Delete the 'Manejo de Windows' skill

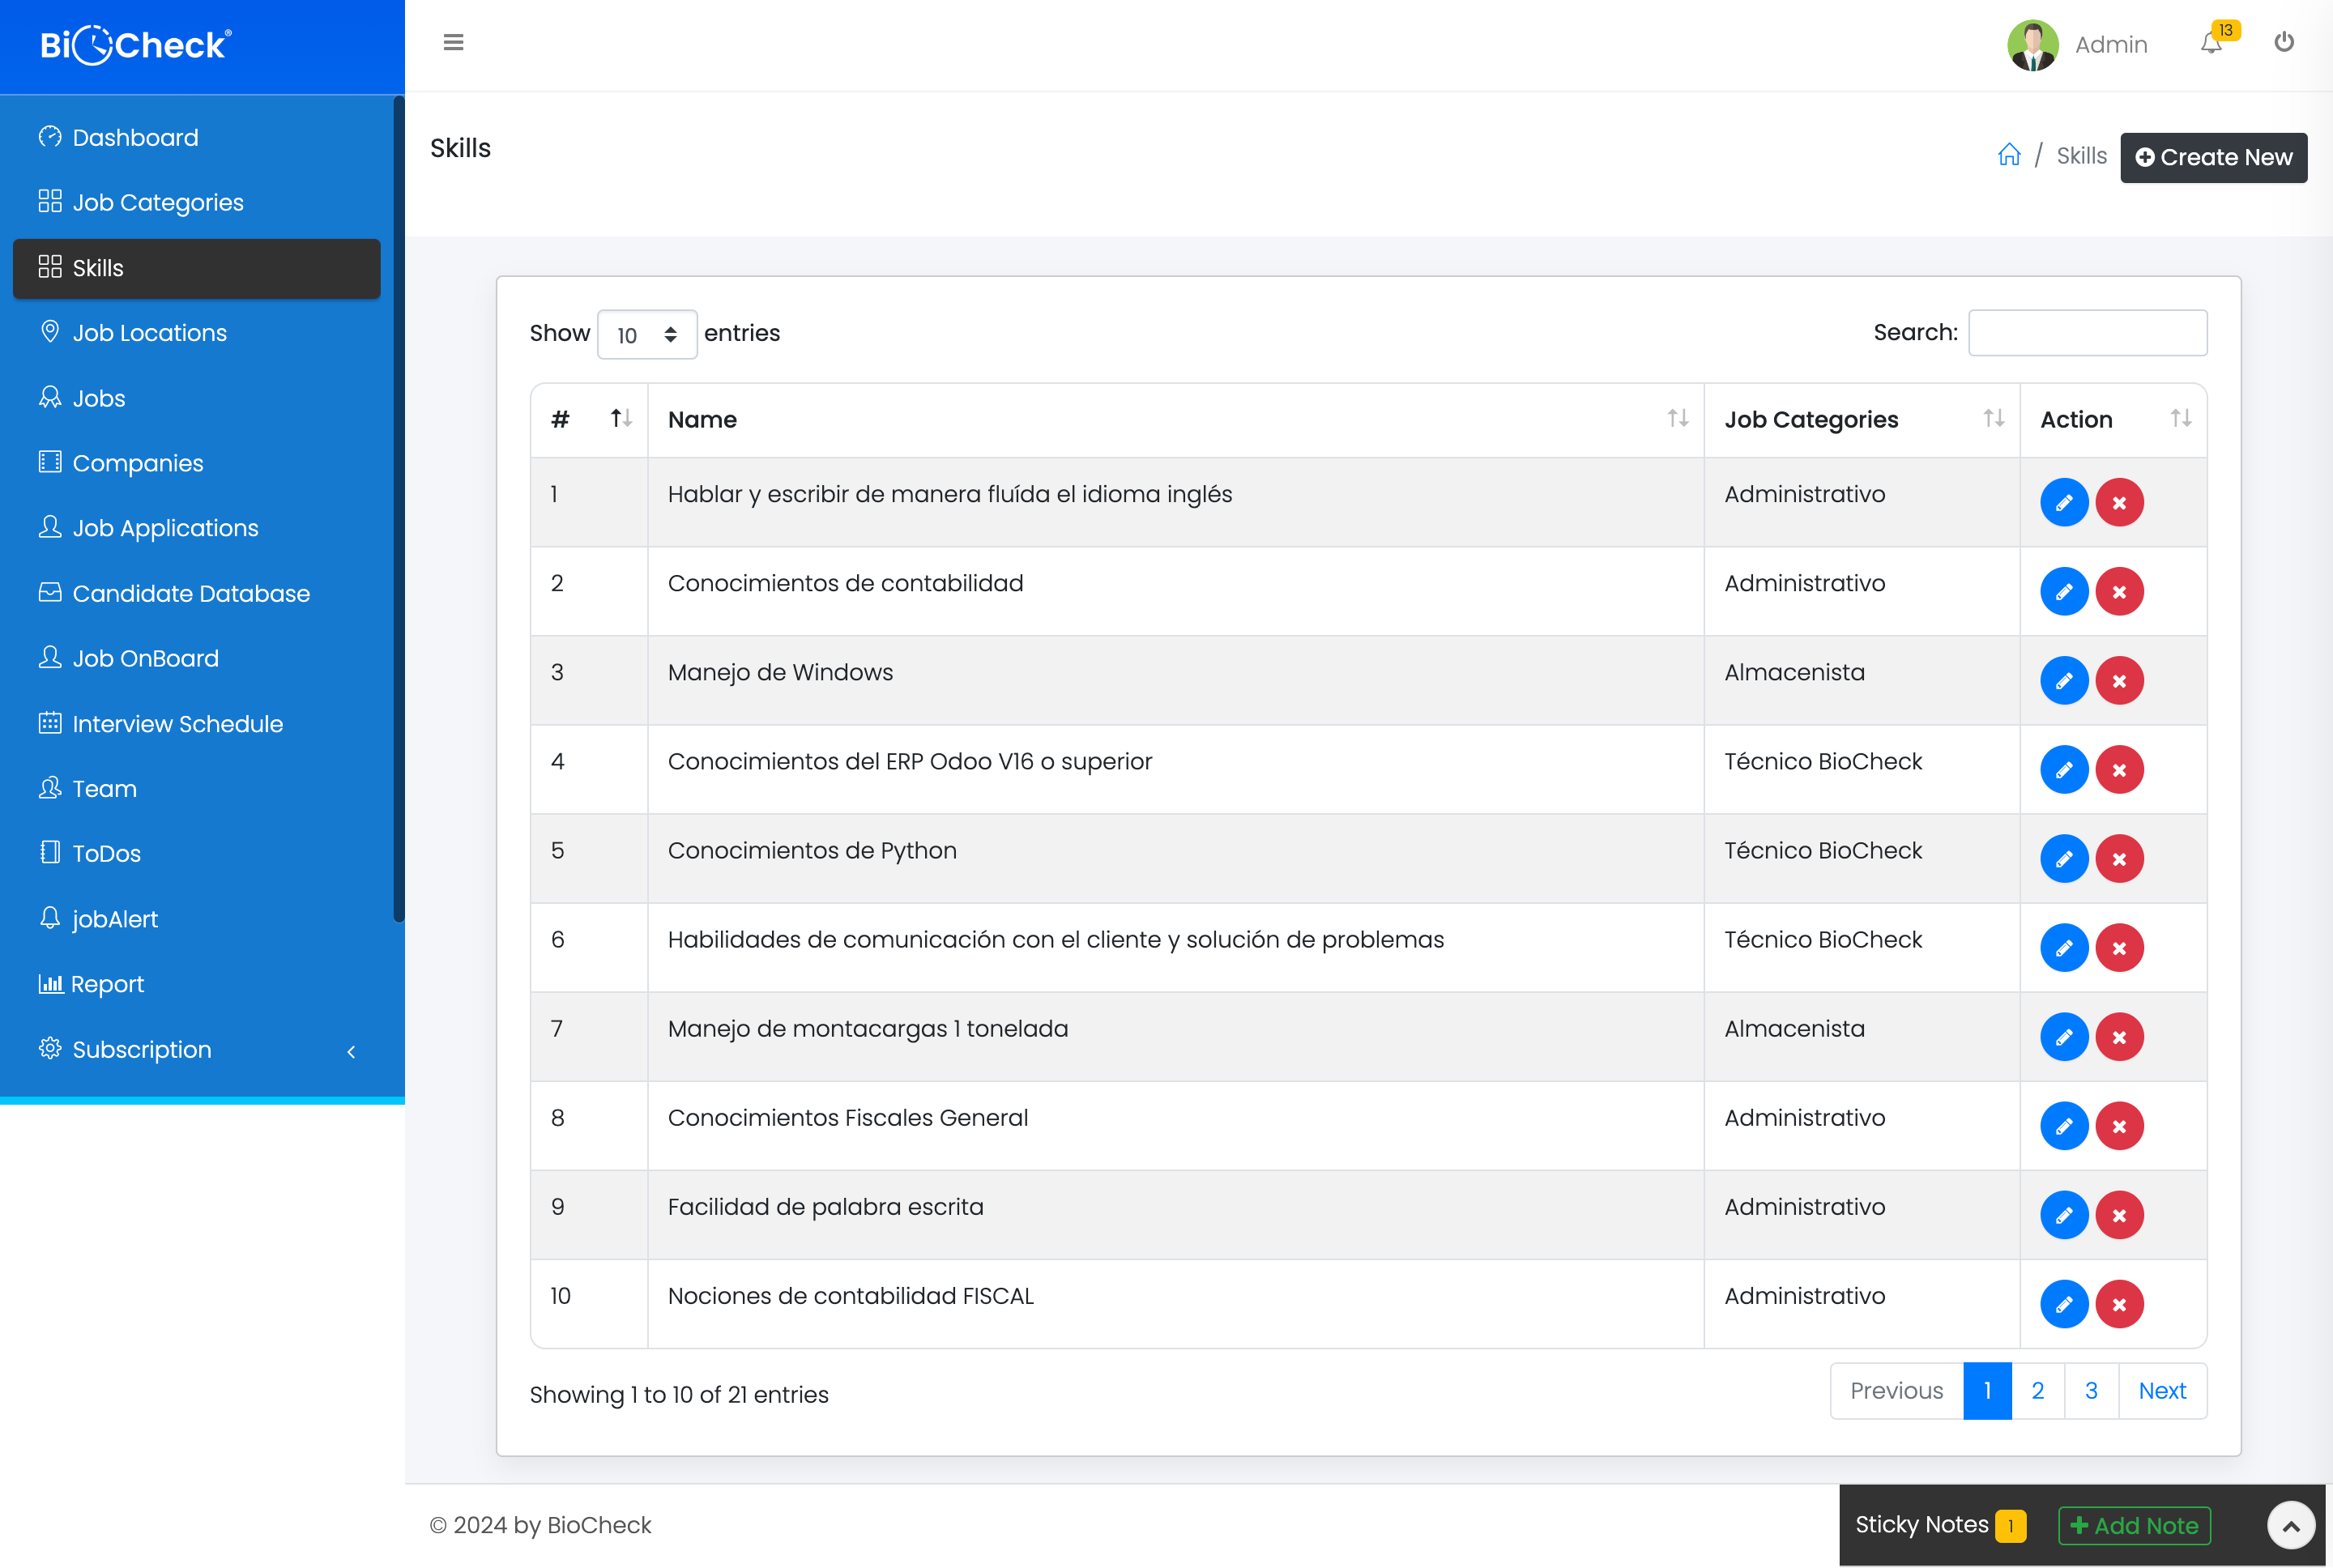coord(2119,680)
